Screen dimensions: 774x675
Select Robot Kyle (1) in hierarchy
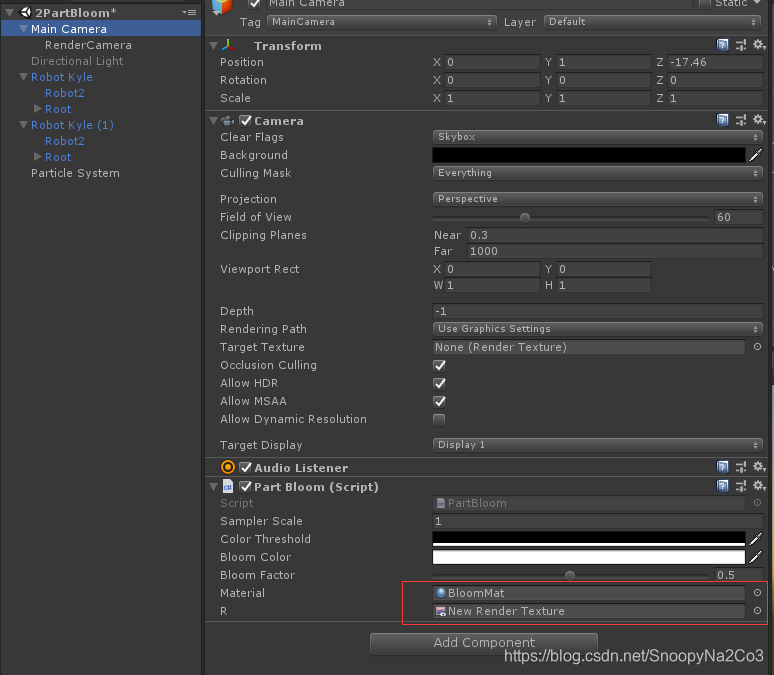coord(72,125)
